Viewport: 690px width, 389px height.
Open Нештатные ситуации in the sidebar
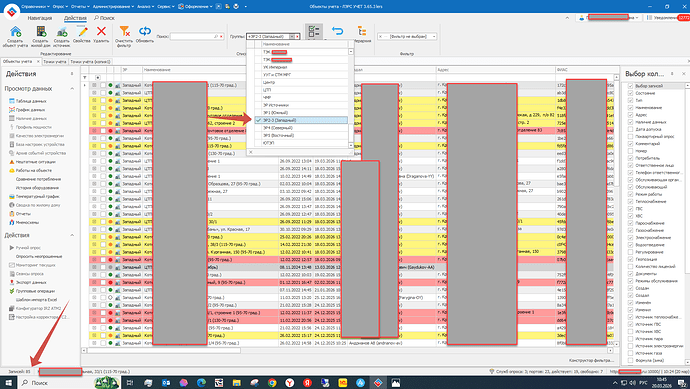click(35, 161)
